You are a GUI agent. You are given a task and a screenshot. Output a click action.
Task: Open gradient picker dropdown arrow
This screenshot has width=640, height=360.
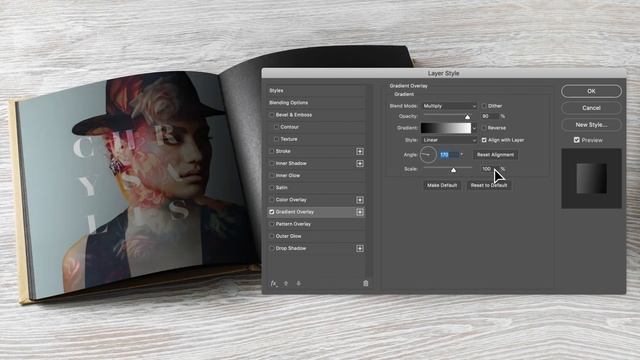pos(474,128)
